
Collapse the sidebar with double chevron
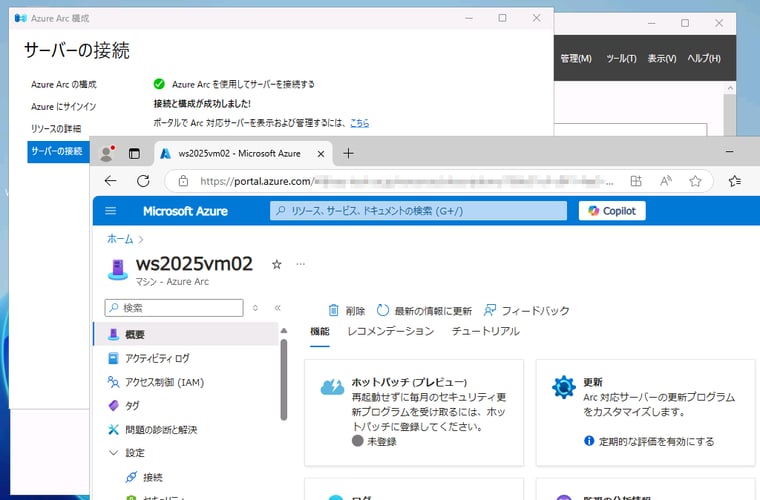point(278,308)
